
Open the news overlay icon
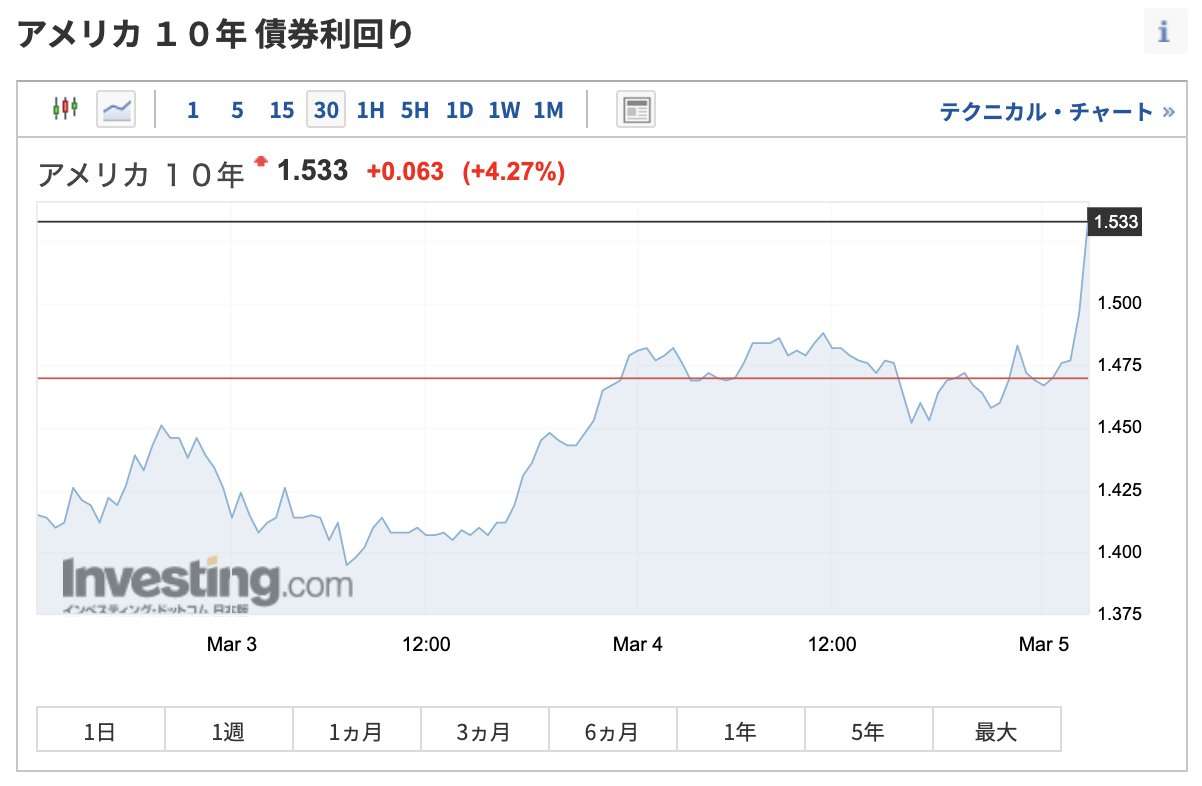(x=636, y=109)
